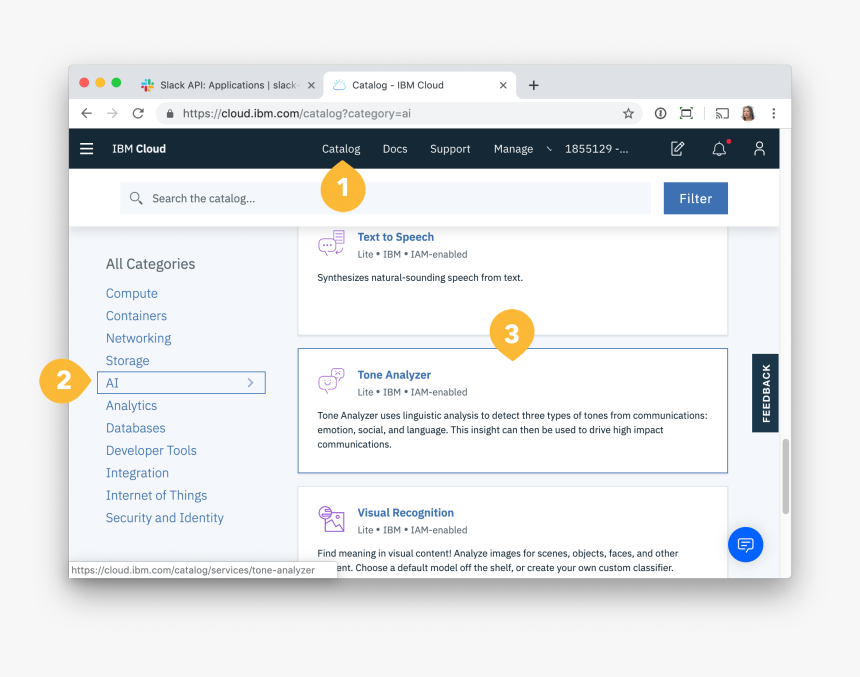This screenshot has height=677, width=860.
Task: Select the Security and Identity category
Action: [165, 518]
